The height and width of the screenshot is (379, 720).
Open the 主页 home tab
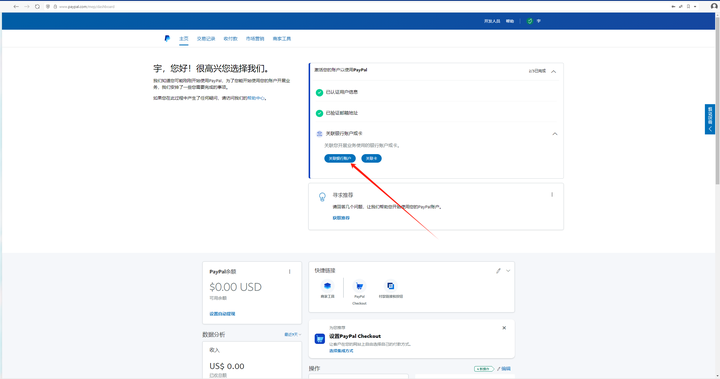coord(184,39)
